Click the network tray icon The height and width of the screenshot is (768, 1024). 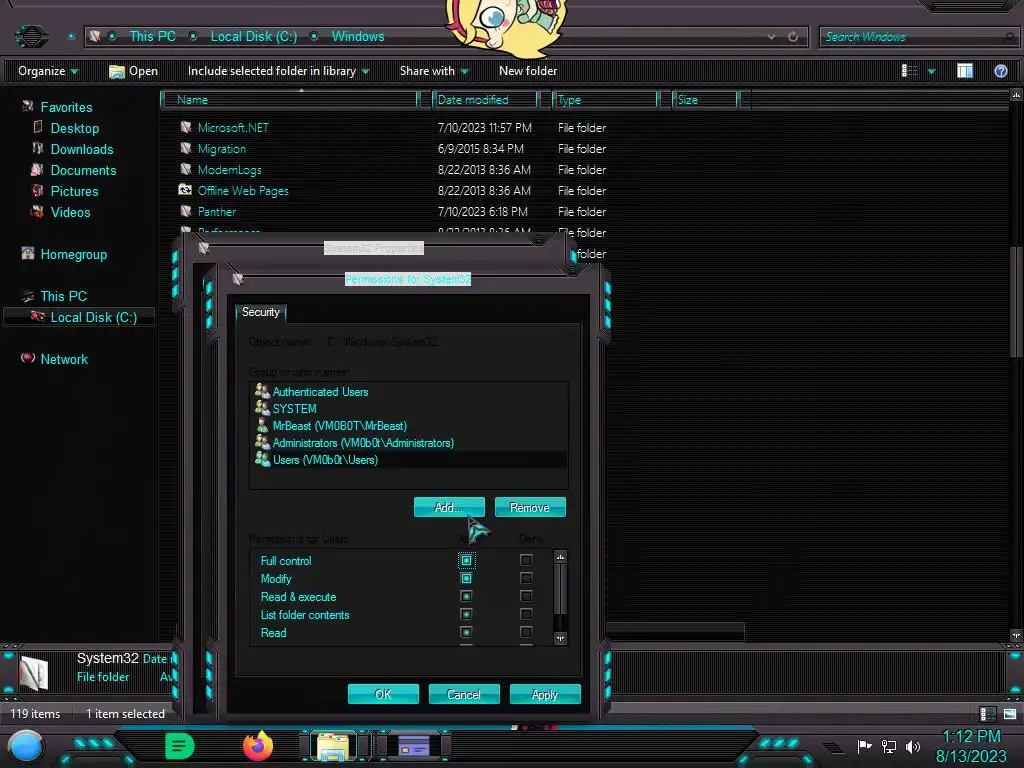[888, 746]
